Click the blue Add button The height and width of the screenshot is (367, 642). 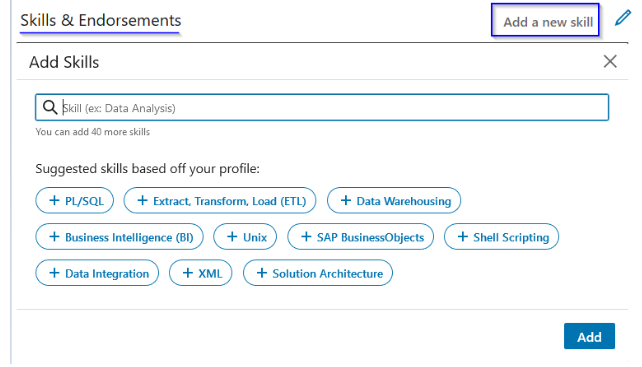pyautogui.click(x=589, y=336)
